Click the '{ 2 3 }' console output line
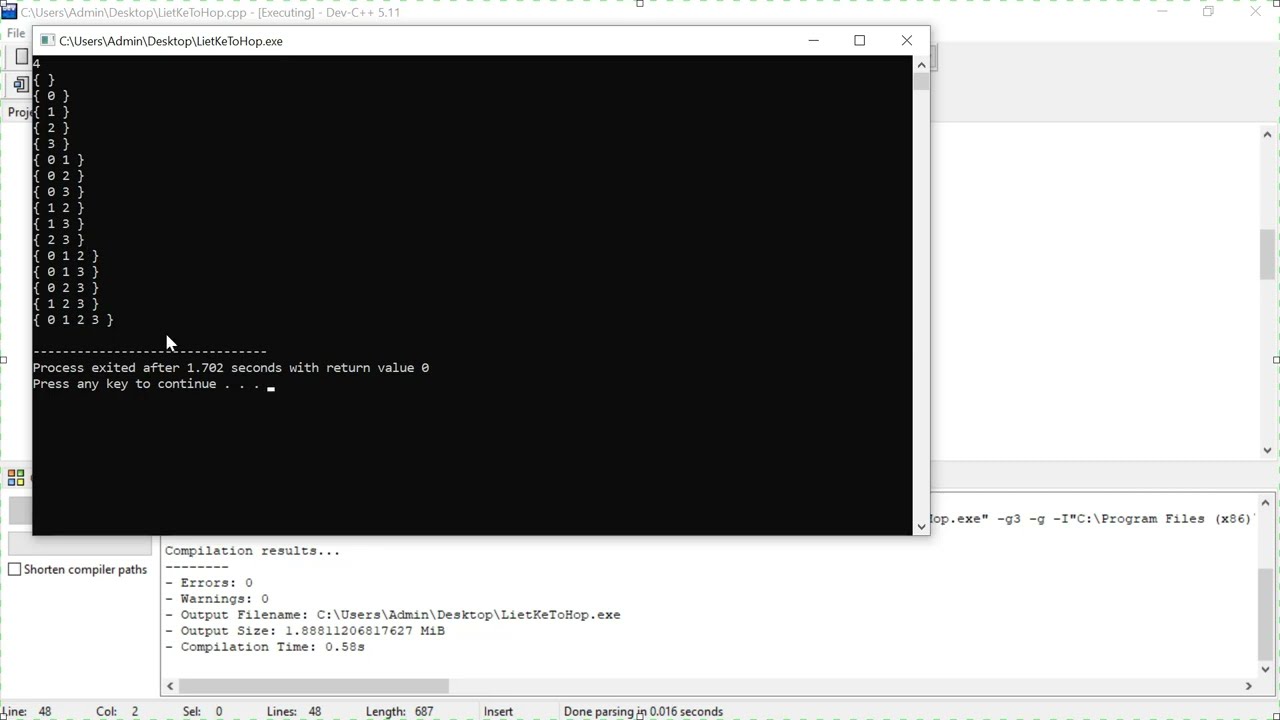The height and width of the screenshot is (720, 1280). [59, 240]
